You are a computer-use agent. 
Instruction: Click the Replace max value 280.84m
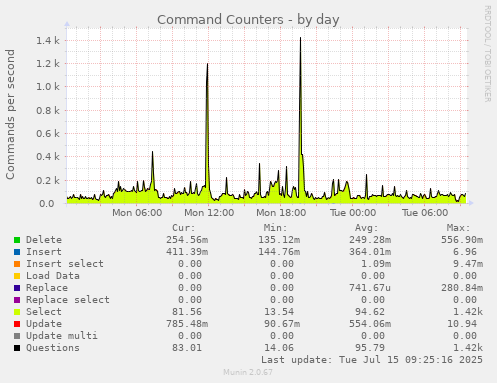click(462, 288)
